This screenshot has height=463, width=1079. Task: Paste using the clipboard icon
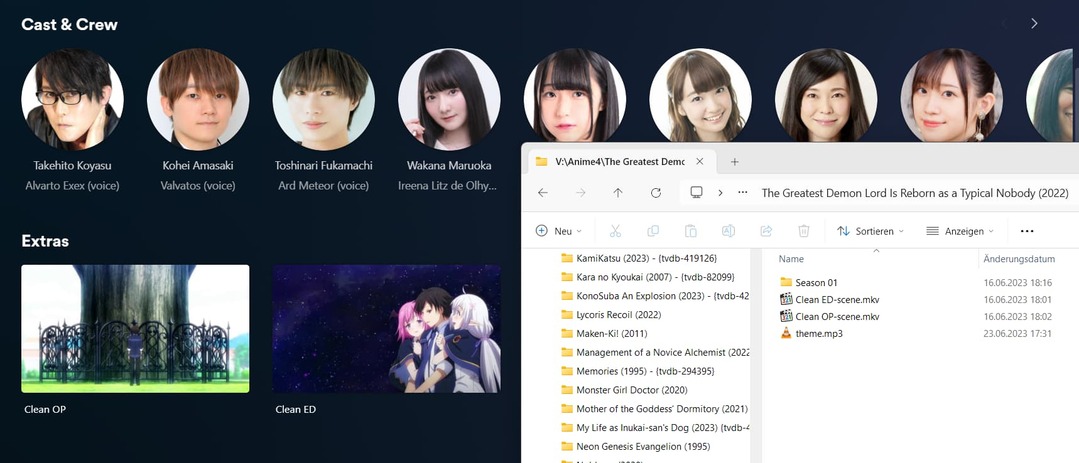691,231
